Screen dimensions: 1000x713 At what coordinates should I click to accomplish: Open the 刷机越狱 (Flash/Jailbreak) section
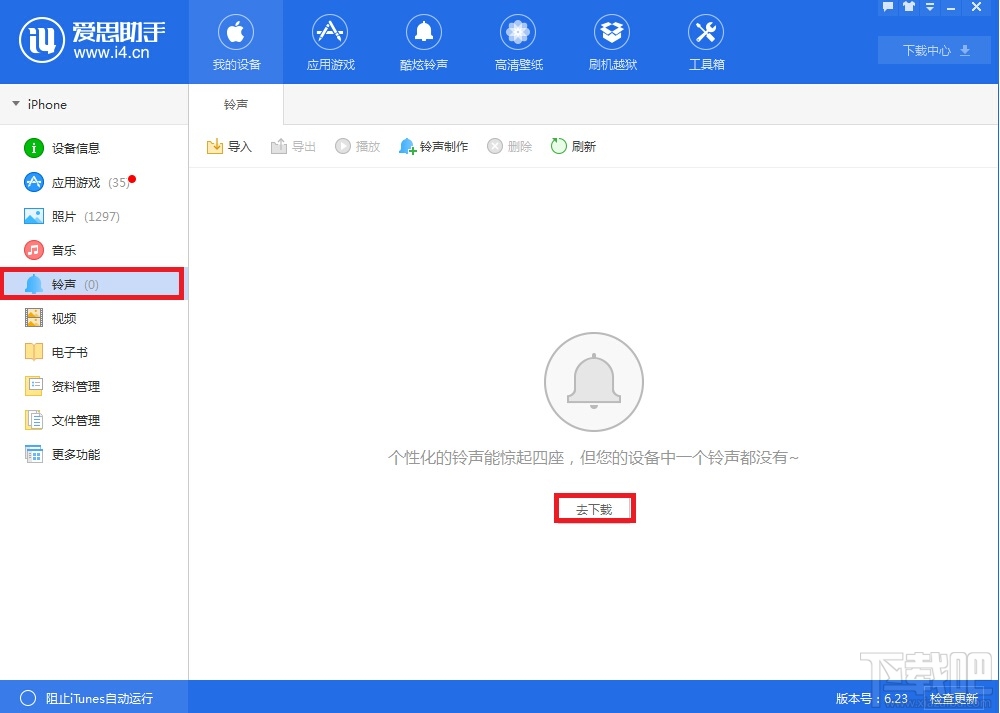(611, 42)
